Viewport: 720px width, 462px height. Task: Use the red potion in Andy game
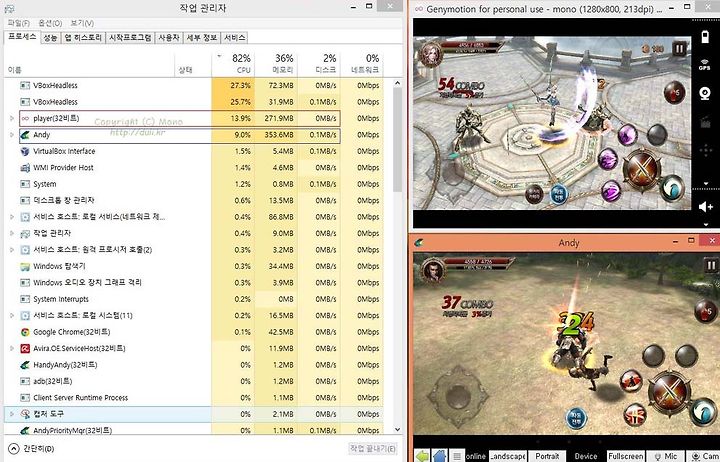pyautogui.click(x=706, y=311)
